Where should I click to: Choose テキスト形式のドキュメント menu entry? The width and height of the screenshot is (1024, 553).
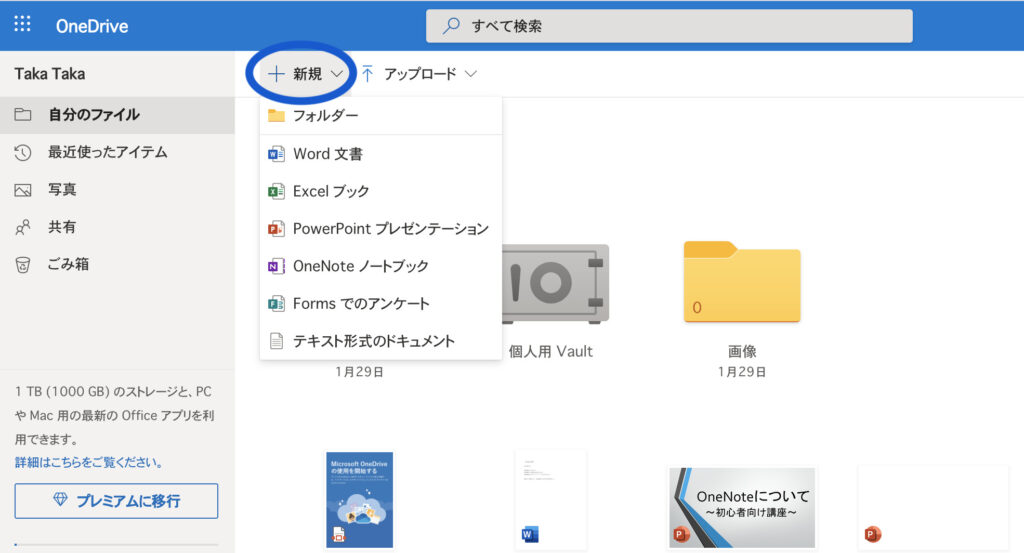click(381, 341)
